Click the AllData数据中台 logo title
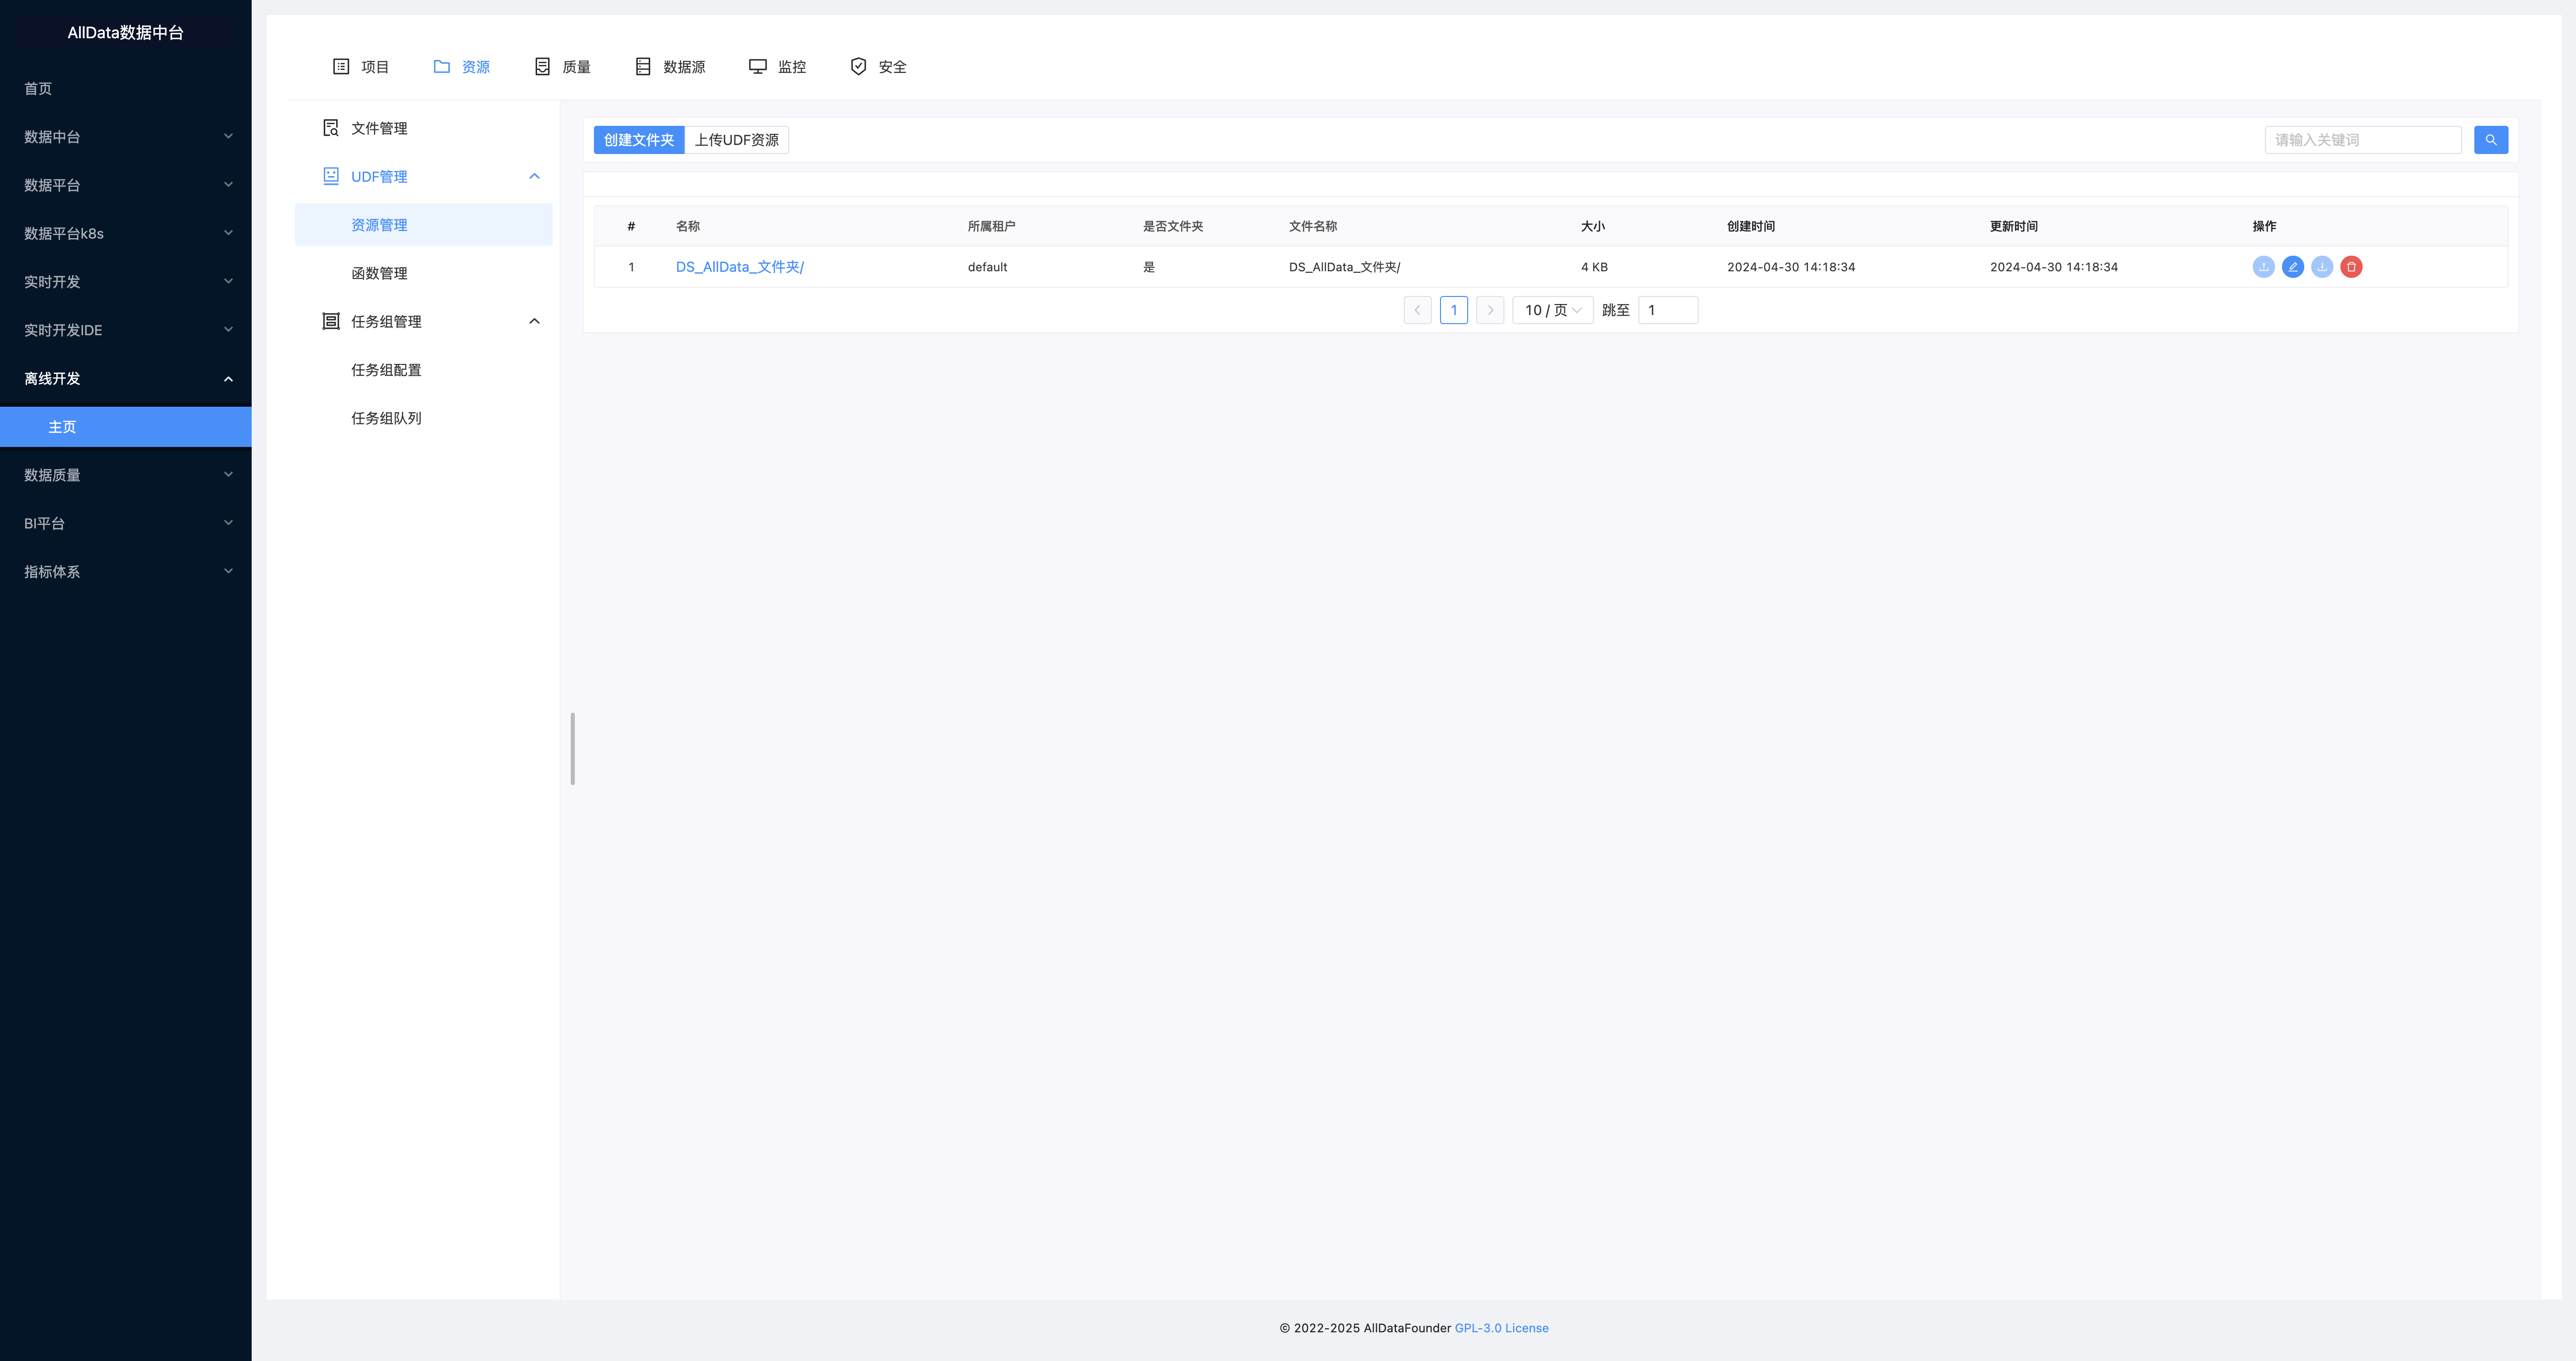2576x1361 pixels. click(126, 32)
